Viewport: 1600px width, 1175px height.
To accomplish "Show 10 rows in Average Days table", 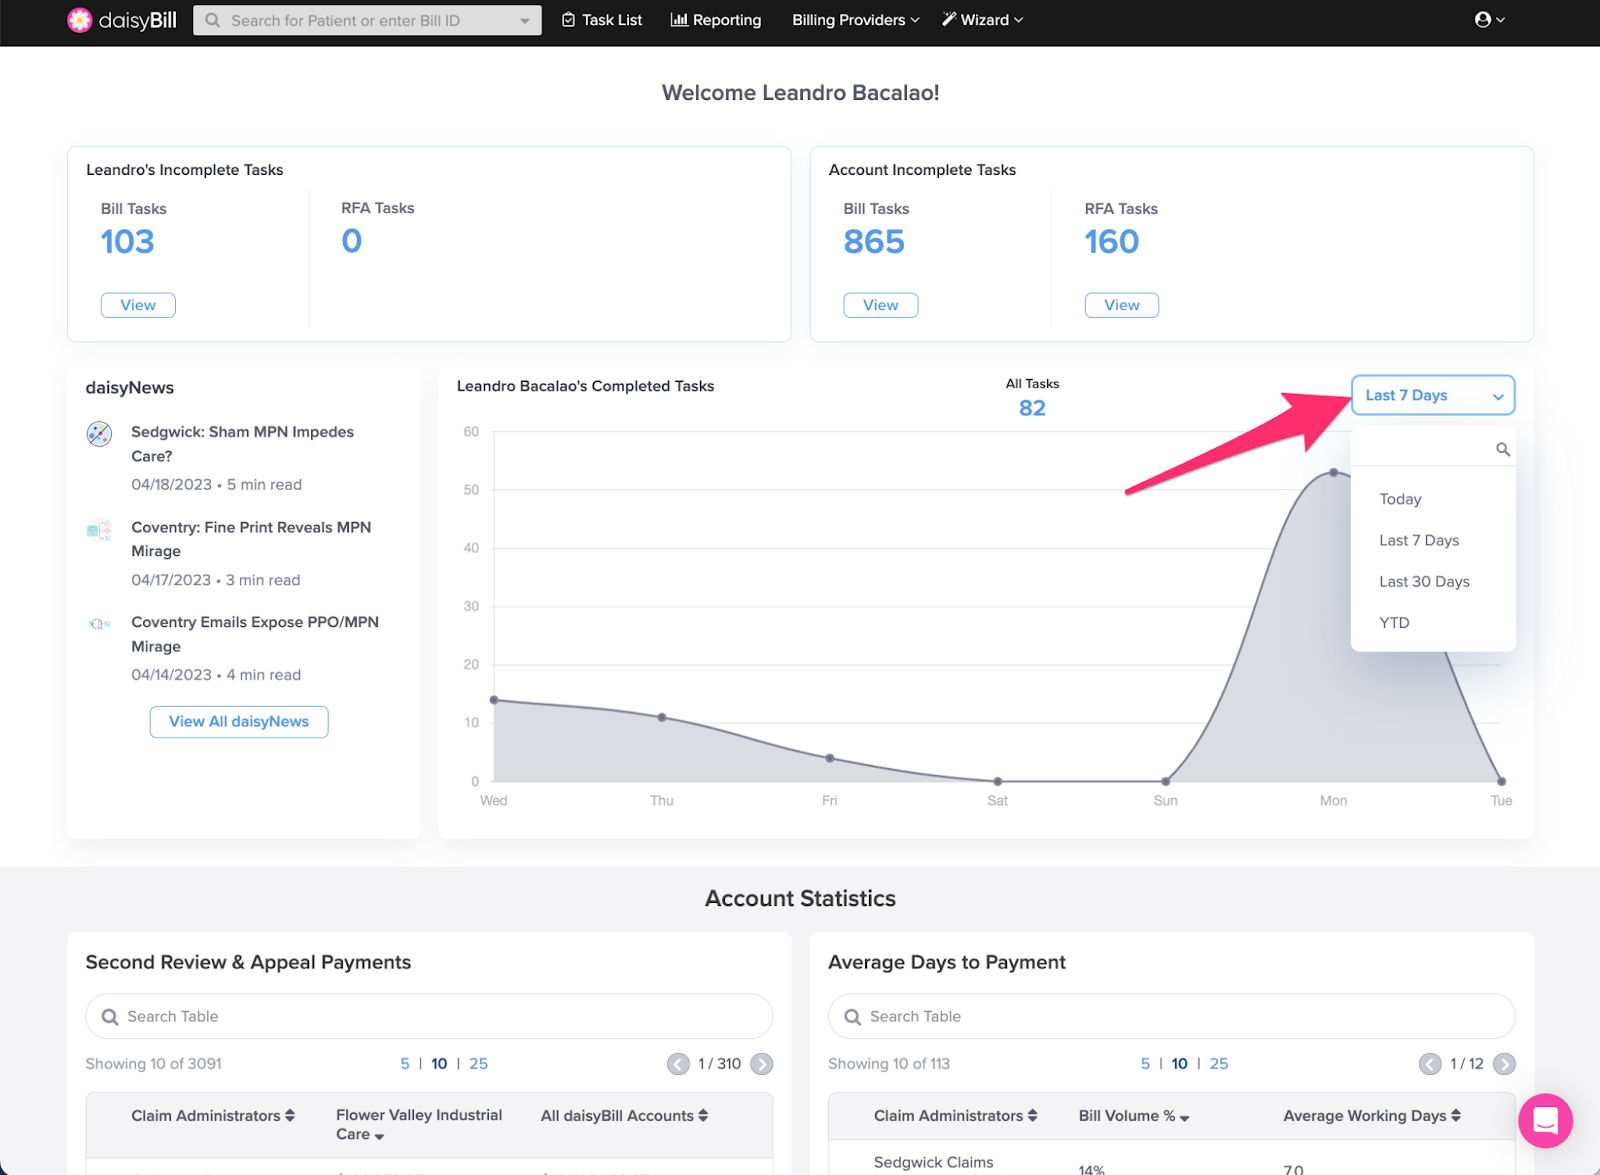I will pos(1180,1064).
